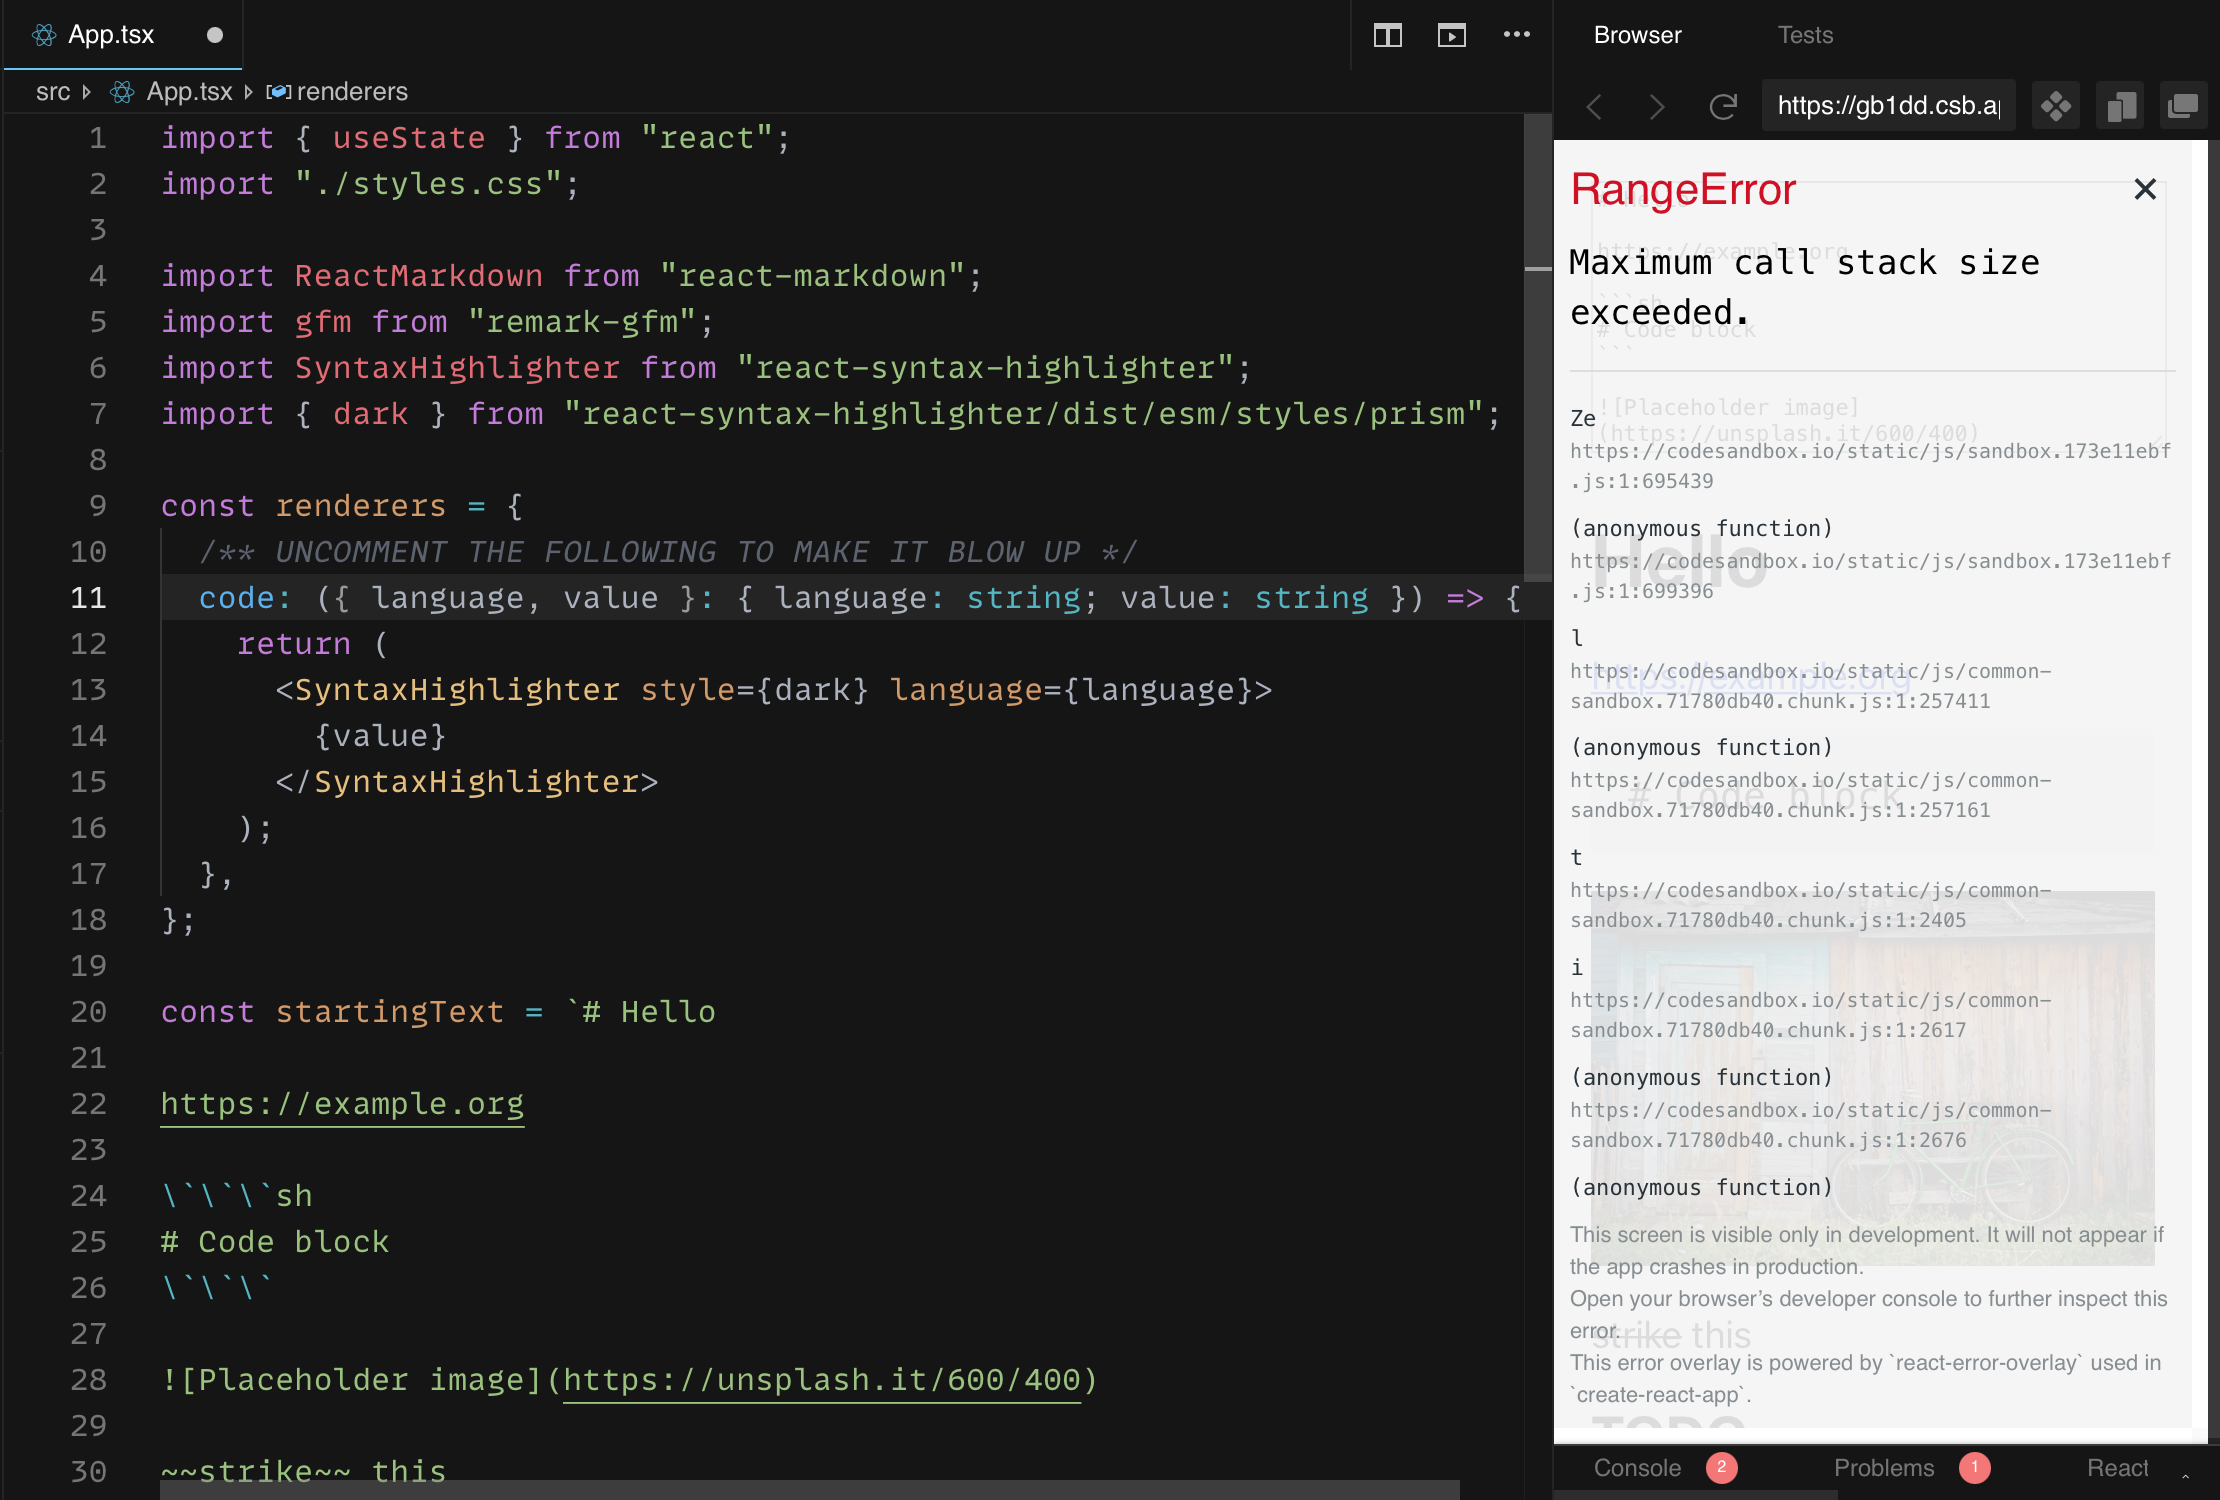Click the forward navigation arrow
This screenshot has width=2220, height=1500.
[x=1657, y=106]
